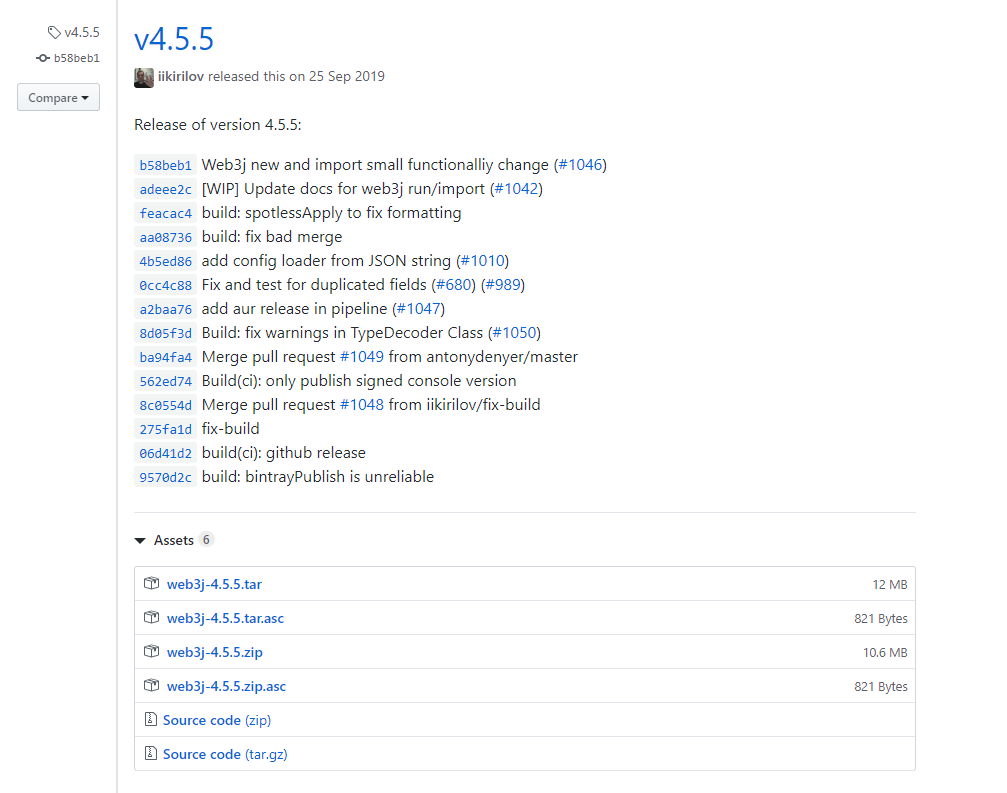The width and height of the screenshot is (1007, 793).
Task: Open commit a2baa76
Action: point(165,309)
